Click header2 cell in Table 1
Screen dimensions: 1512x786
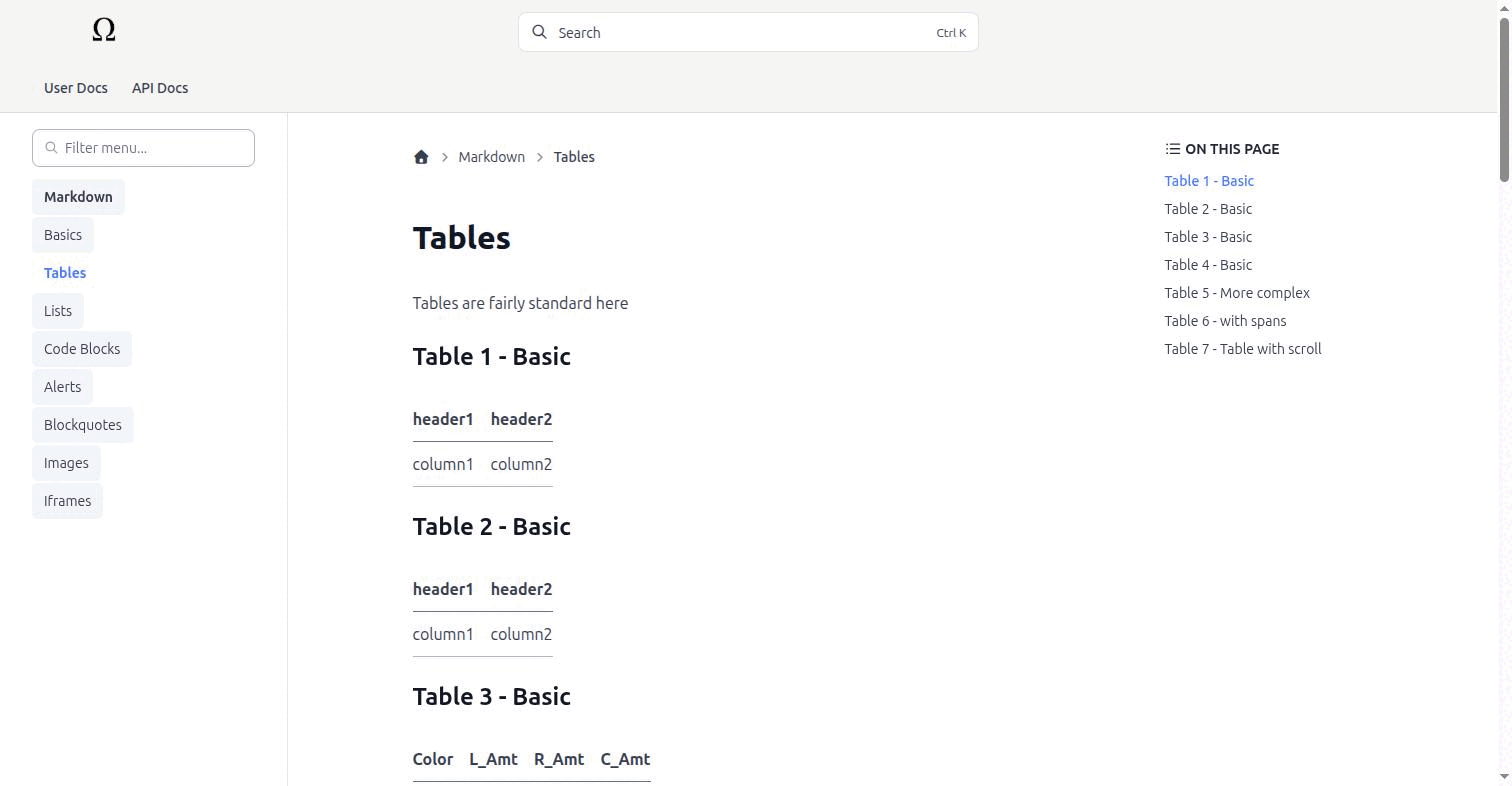click(x=521, y=419)
